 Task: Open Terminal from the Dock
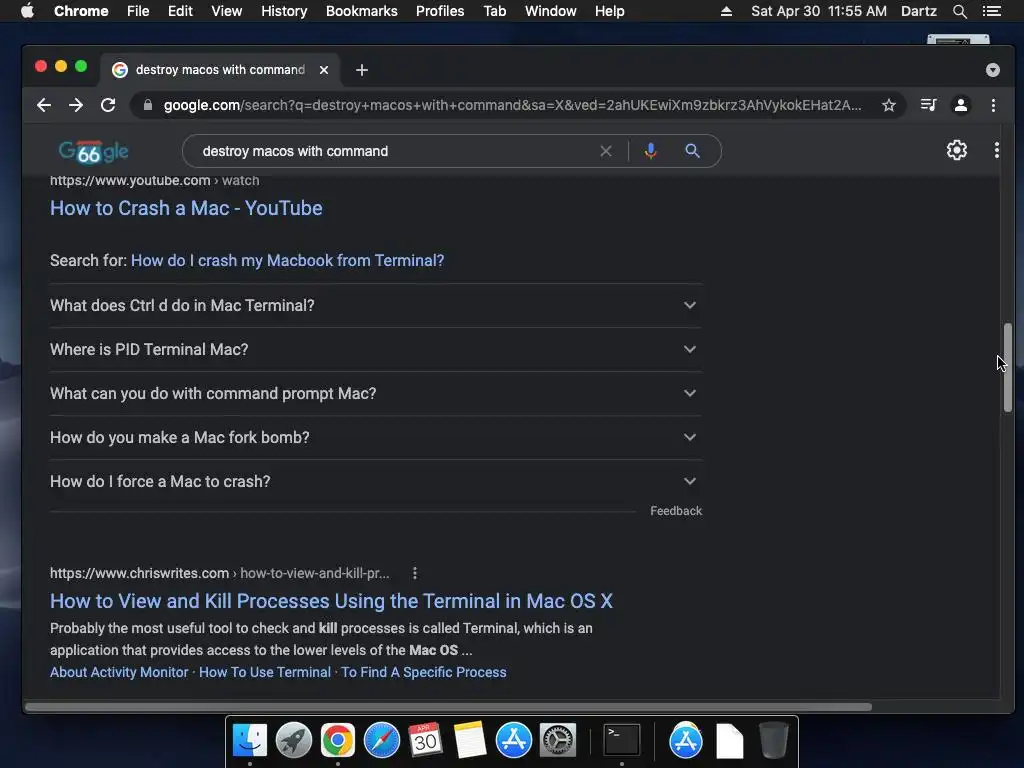click(x=621, y=740)
